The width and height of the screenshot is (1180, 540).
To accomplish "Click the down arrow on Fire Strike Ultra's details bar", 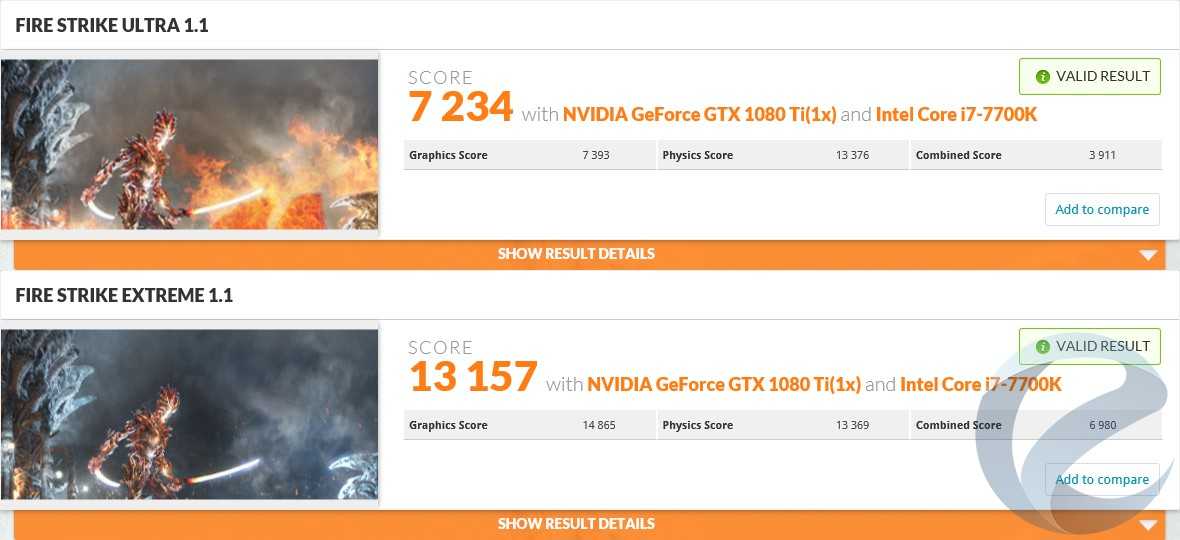I will click(x=1148, y=255).
